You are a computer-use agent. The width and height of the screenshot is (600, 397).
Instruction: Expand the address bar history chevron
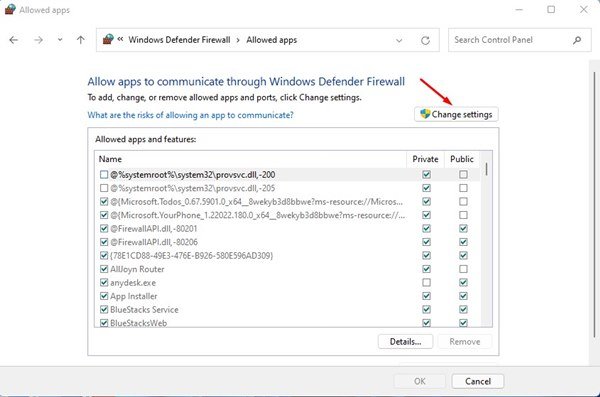[x=399, y=40]
